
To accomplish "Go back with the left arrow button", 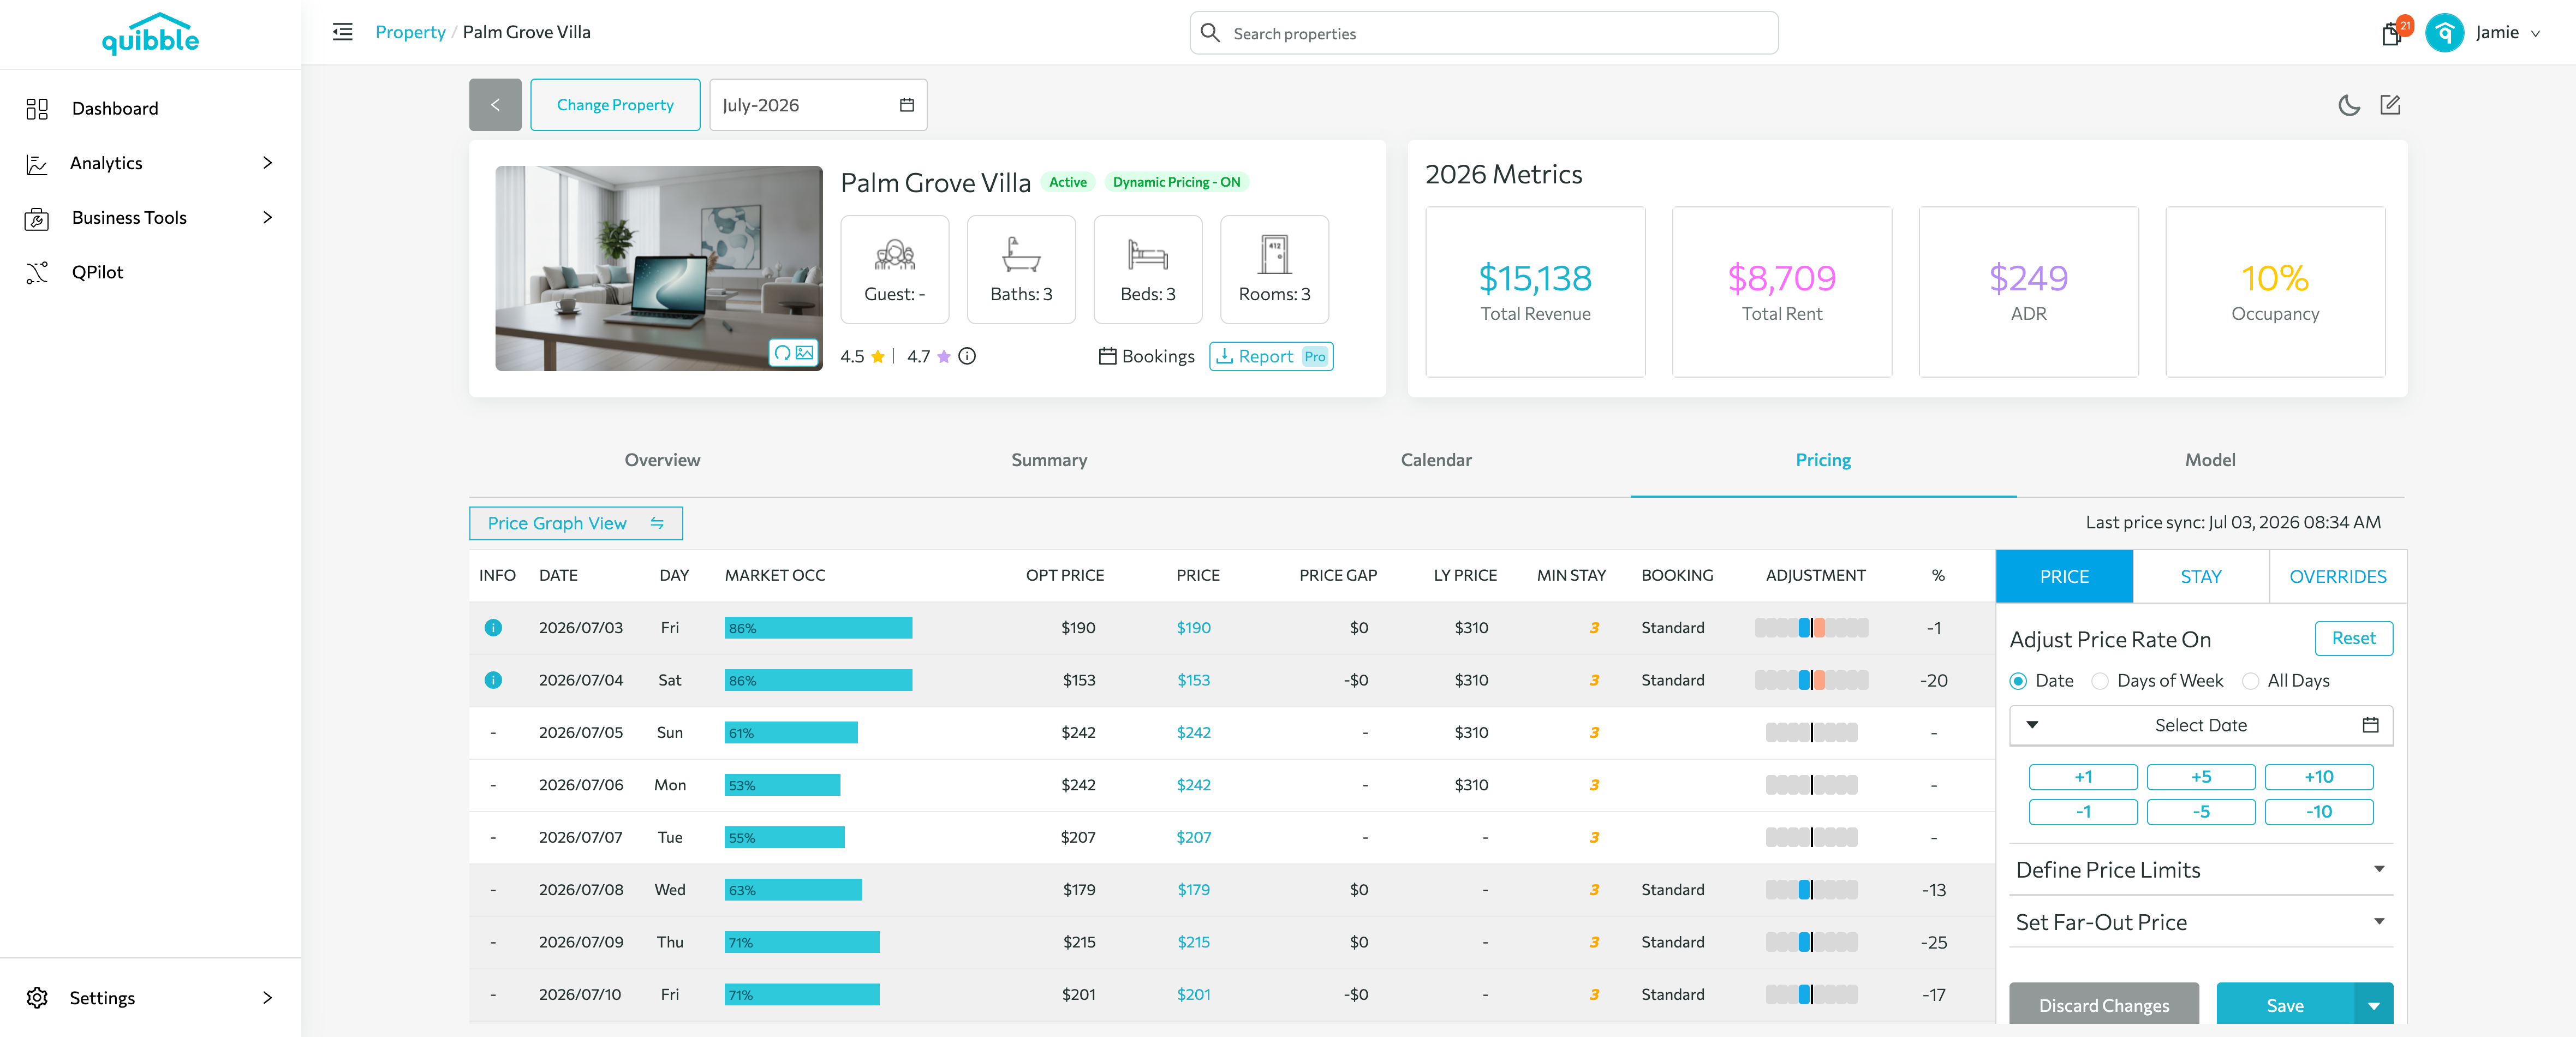I will click(x=495, y=105).
